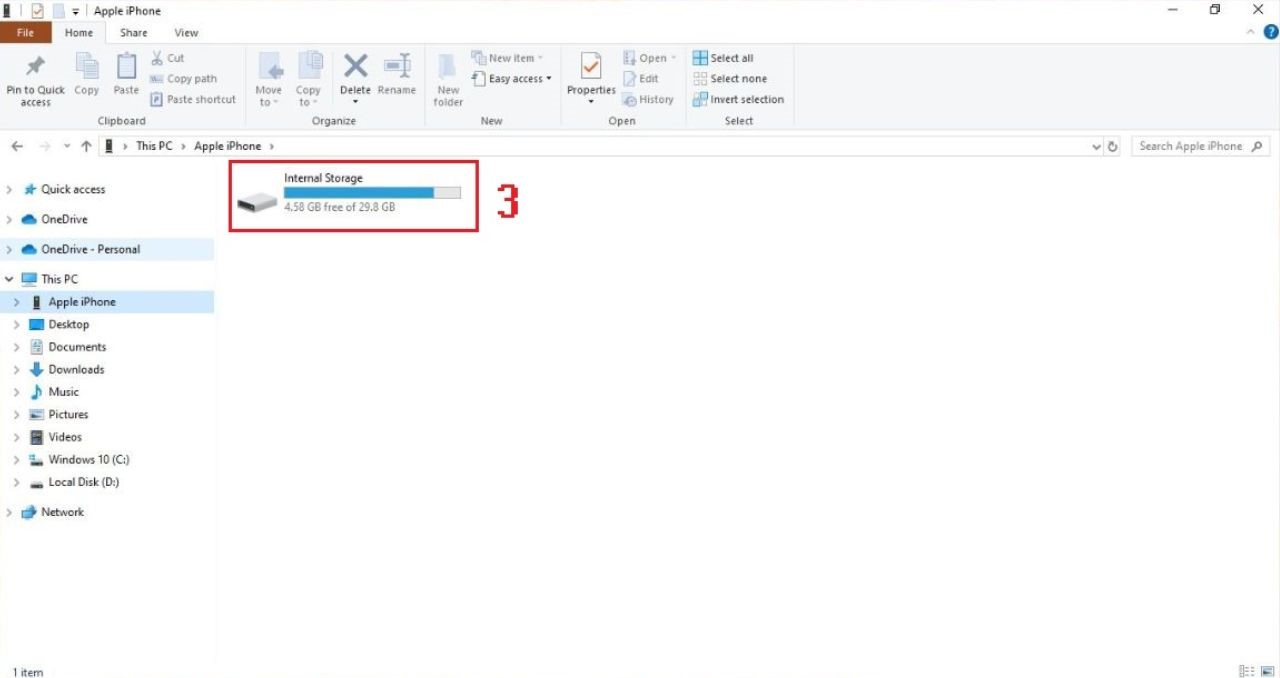Select Downloads in the navigation pane
This screenshot has width=1280, height=678.
[x=76, y=369]
